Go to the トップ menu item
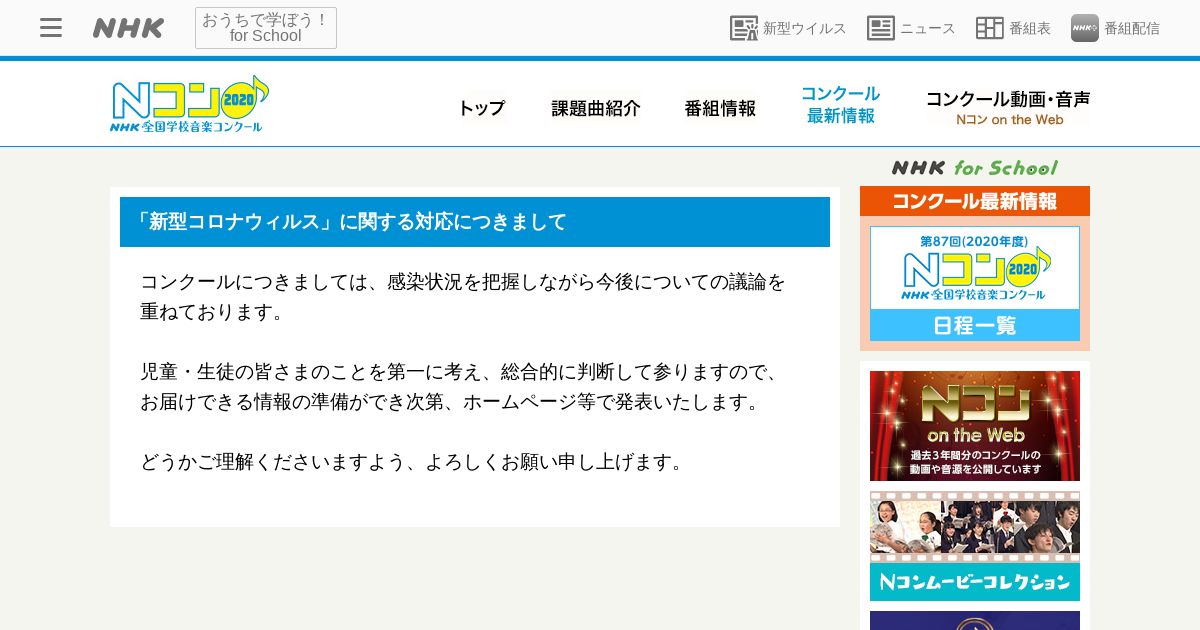This screenshot has width=1200, height=630. click(482, 108)
